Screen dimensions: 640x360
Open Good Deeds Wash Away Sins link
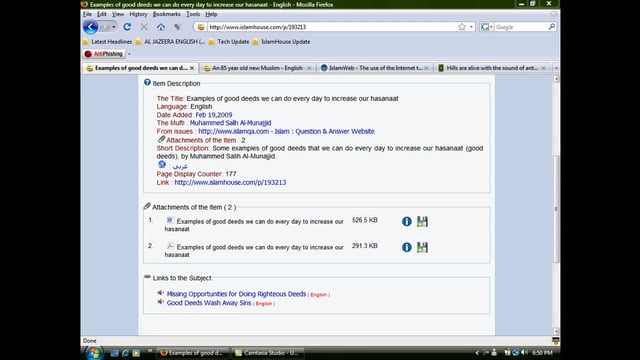(209, 303)
